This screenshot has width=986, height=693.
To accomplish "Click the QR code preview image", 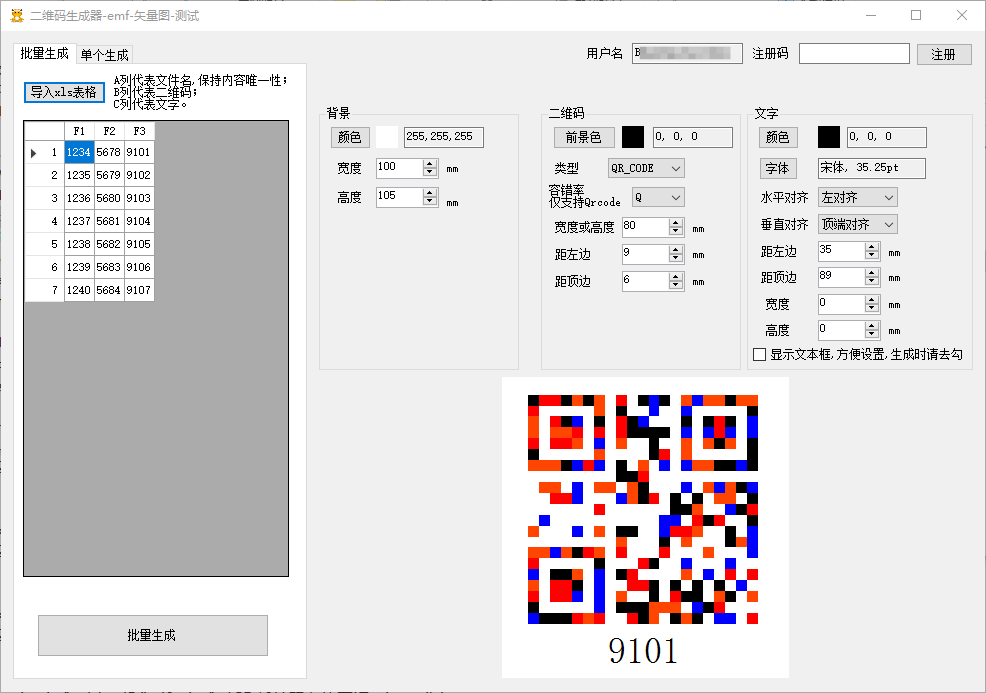I will pyautogui.click(x=645, y=528).
